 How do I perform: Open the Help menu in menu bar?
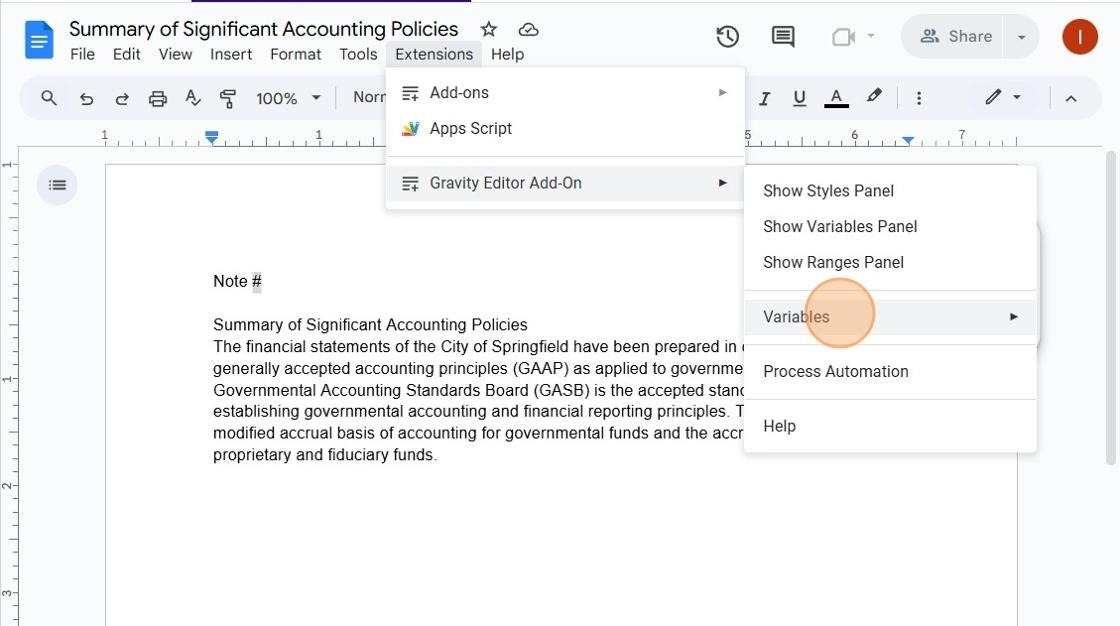(x=507, y=54)
